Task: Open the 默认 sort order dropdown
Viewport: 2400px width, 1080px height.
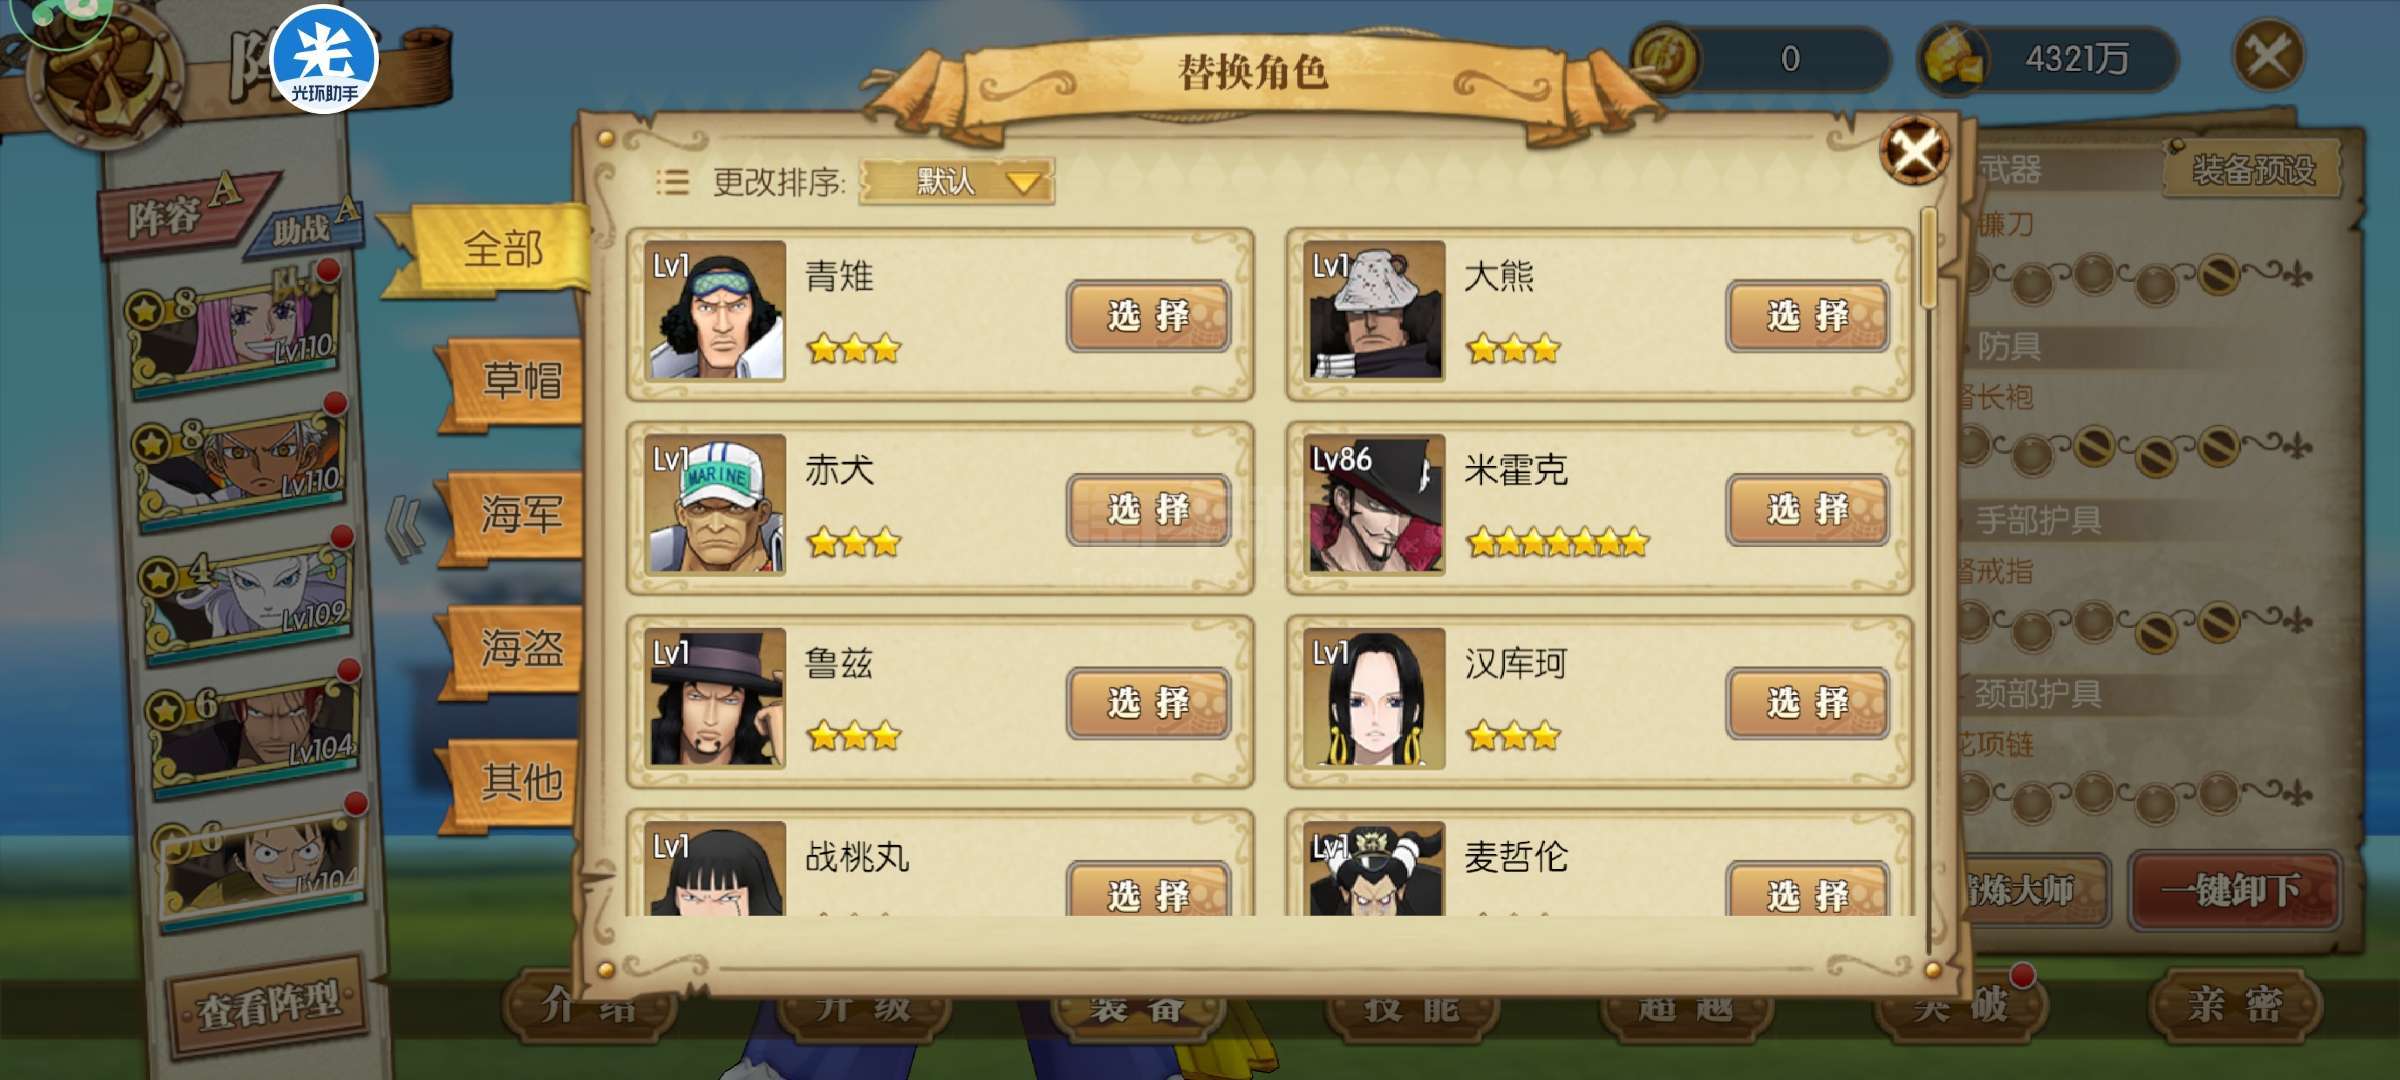Action: (956, 182)
